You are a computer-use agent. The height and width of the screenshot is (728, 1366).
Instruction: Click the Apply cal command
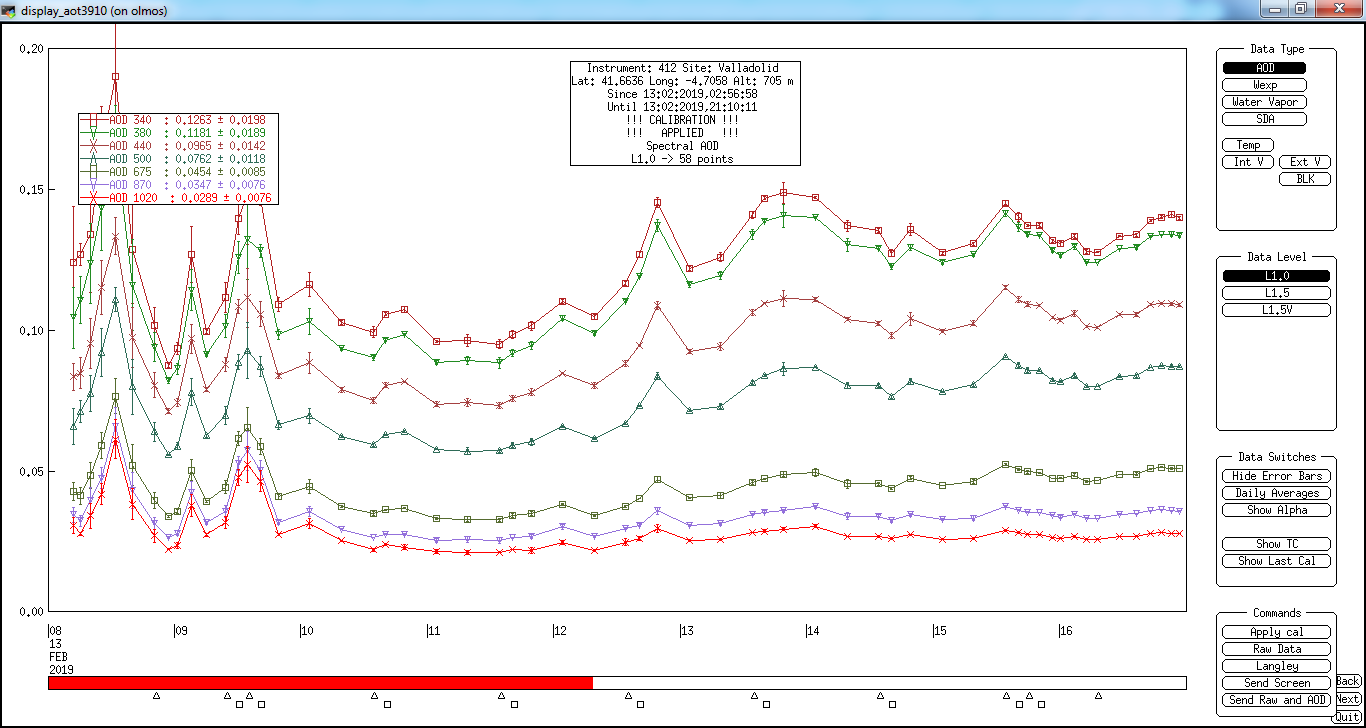coord(1276,632)
